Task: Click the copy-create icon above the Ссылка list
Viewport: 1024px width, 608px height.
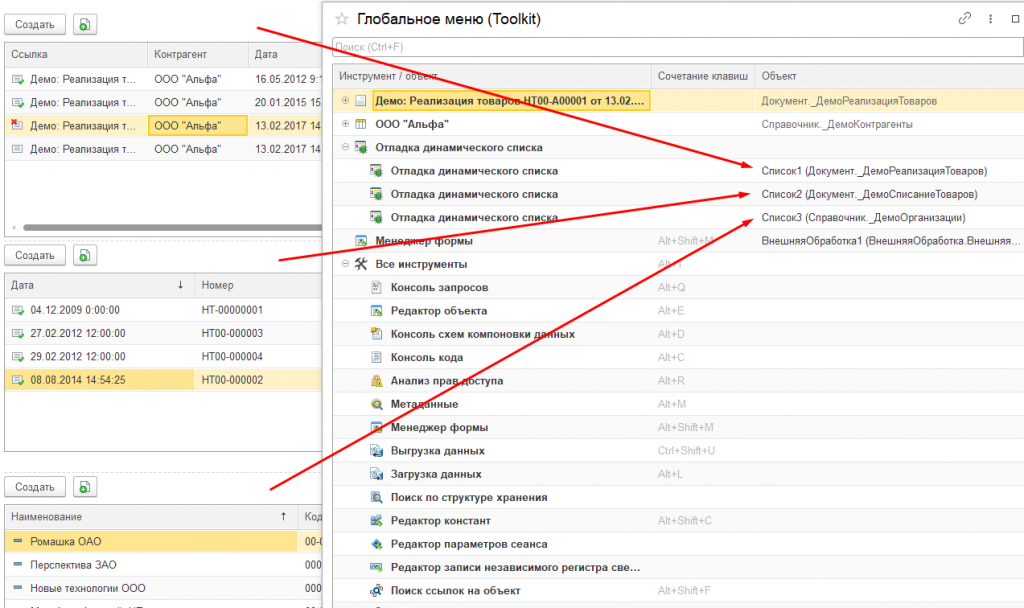Action: click(x=86, y=24)
